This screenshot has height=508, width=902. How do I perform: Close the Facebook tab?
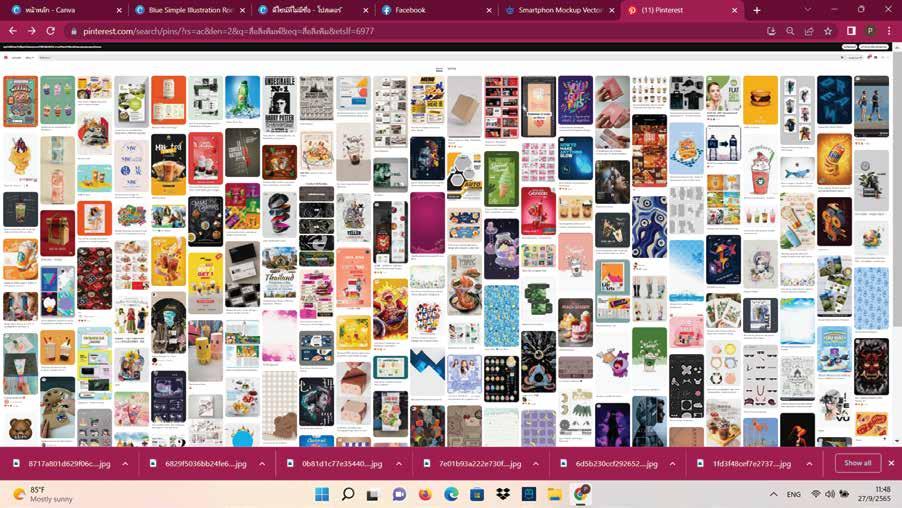[489, 10]
